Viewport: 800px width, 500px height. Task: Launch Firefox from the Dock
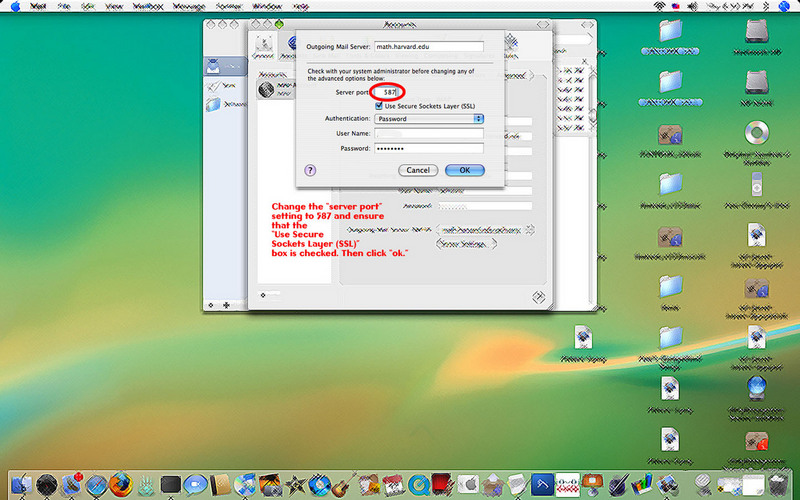point(121,485)
